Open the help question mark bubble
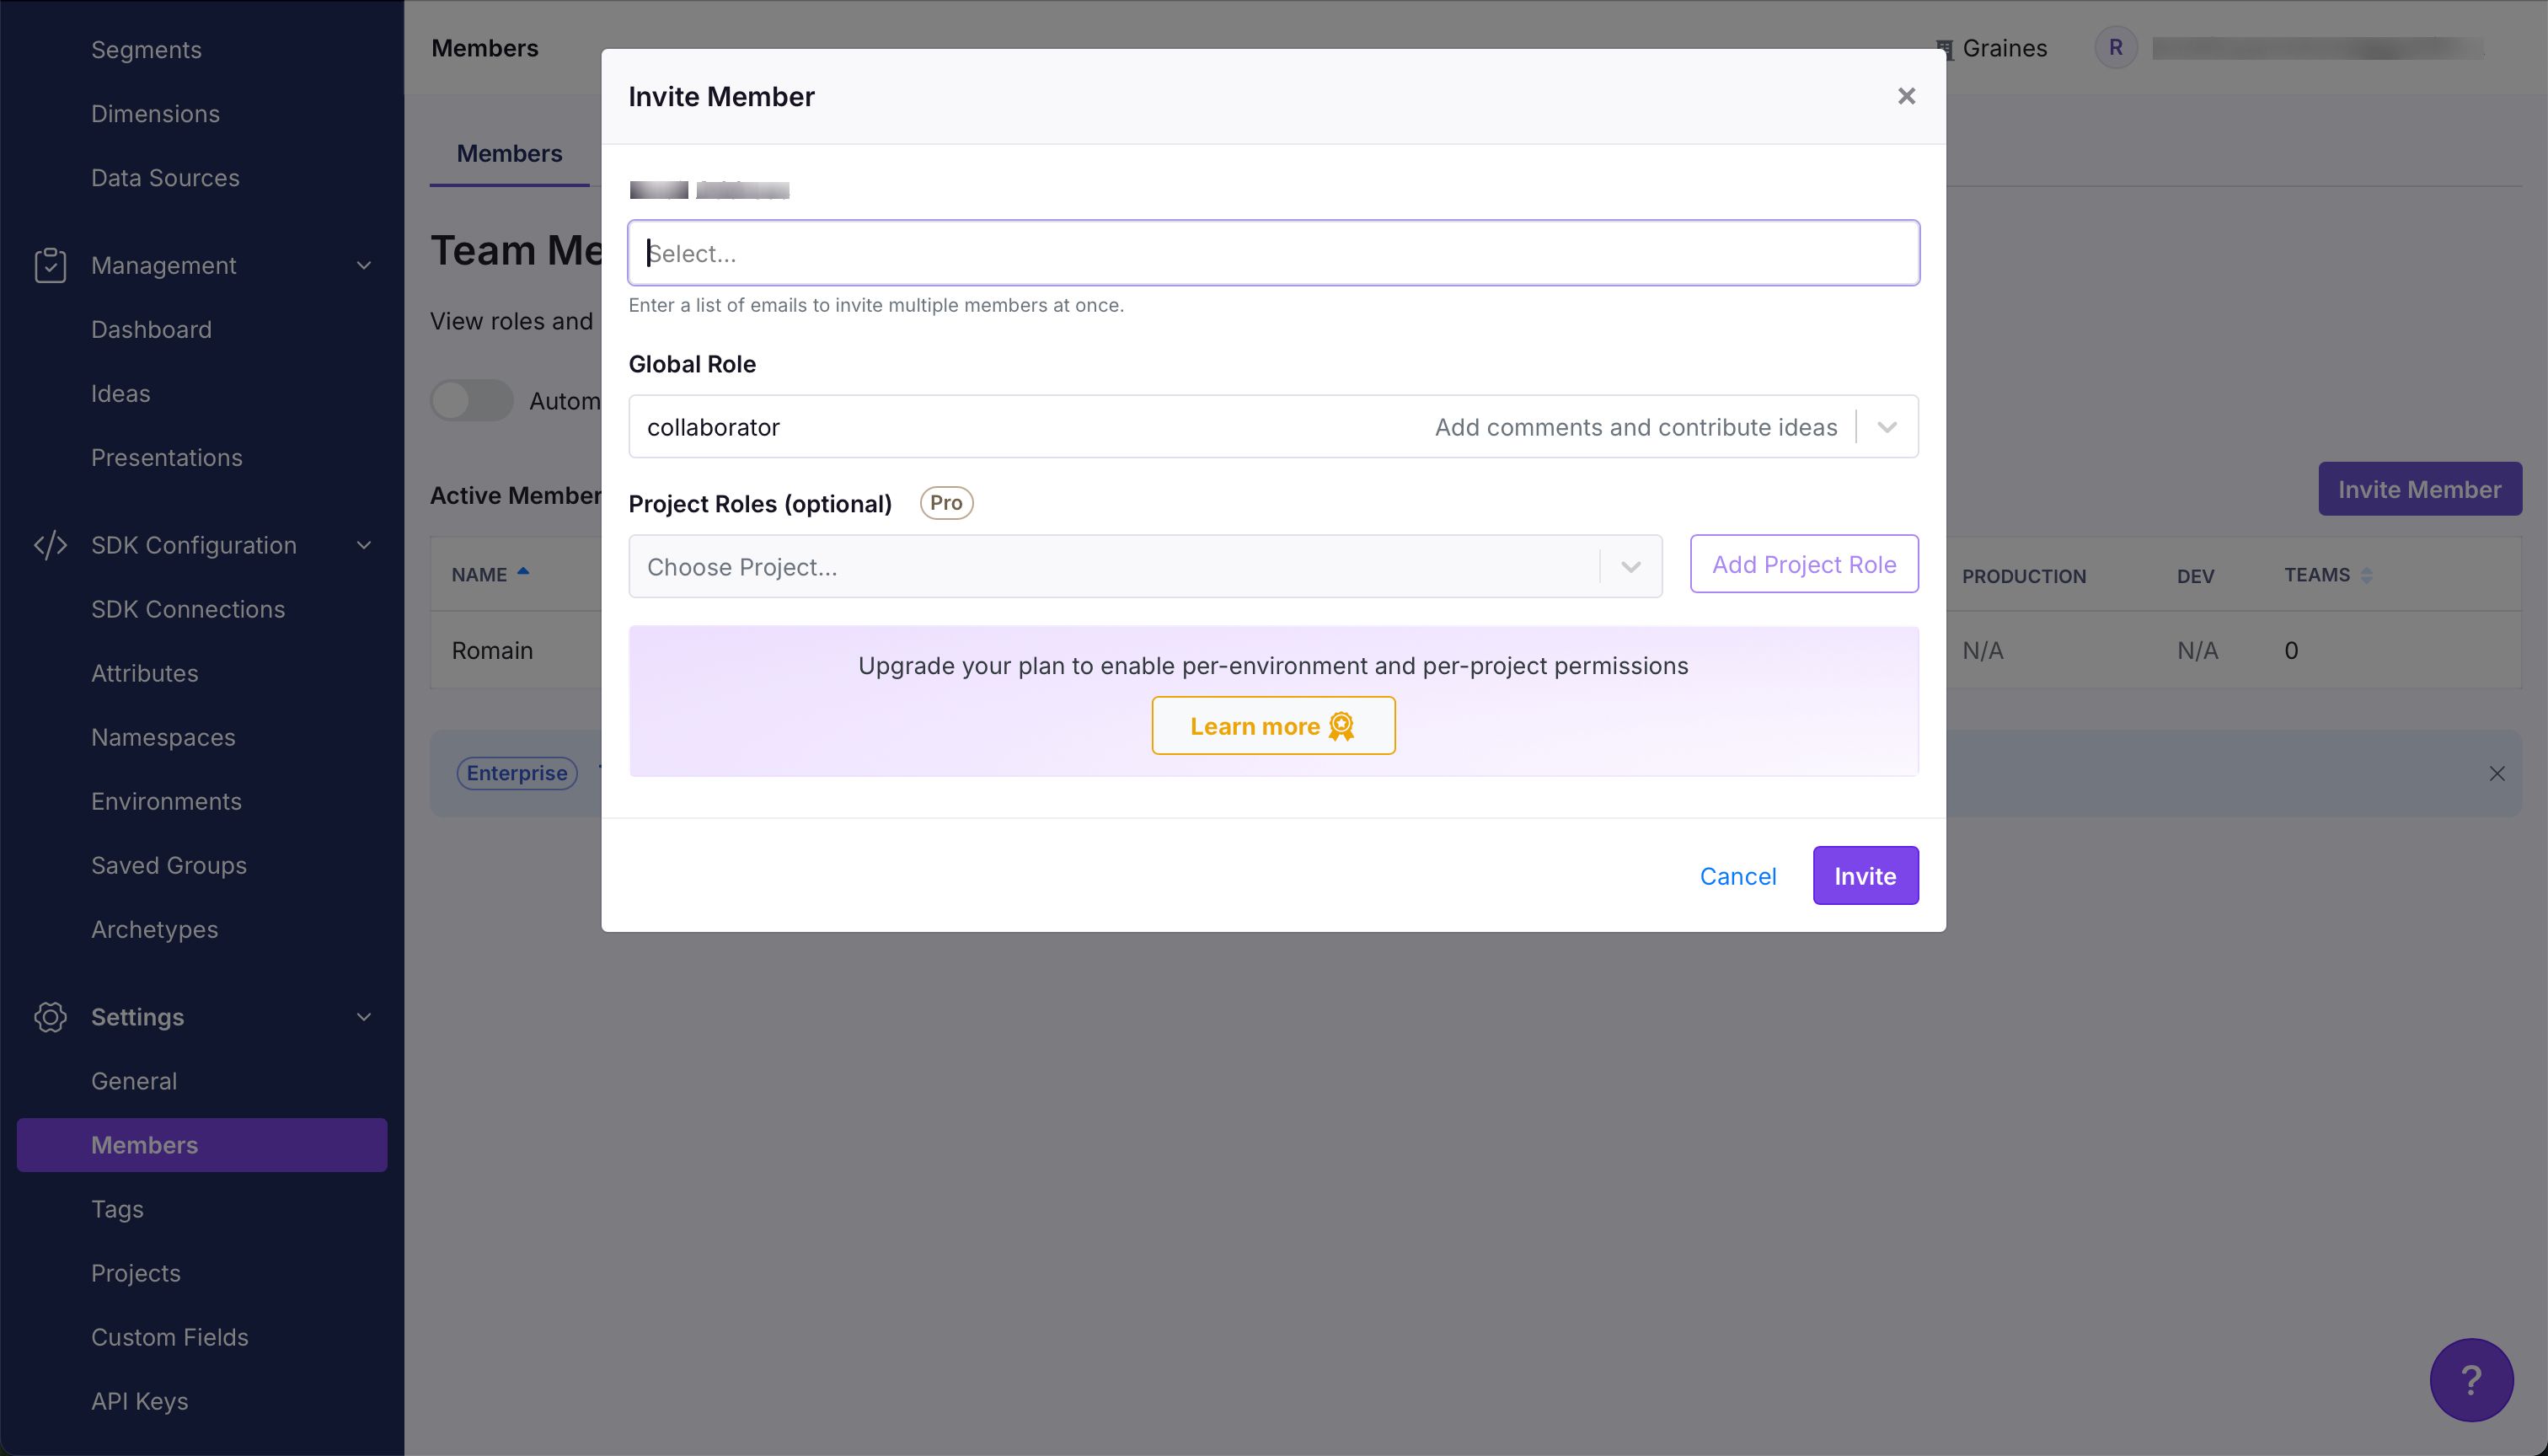This screenshot has width=2548, height=1456. pyautogui.click(x=2471, y=1380)
